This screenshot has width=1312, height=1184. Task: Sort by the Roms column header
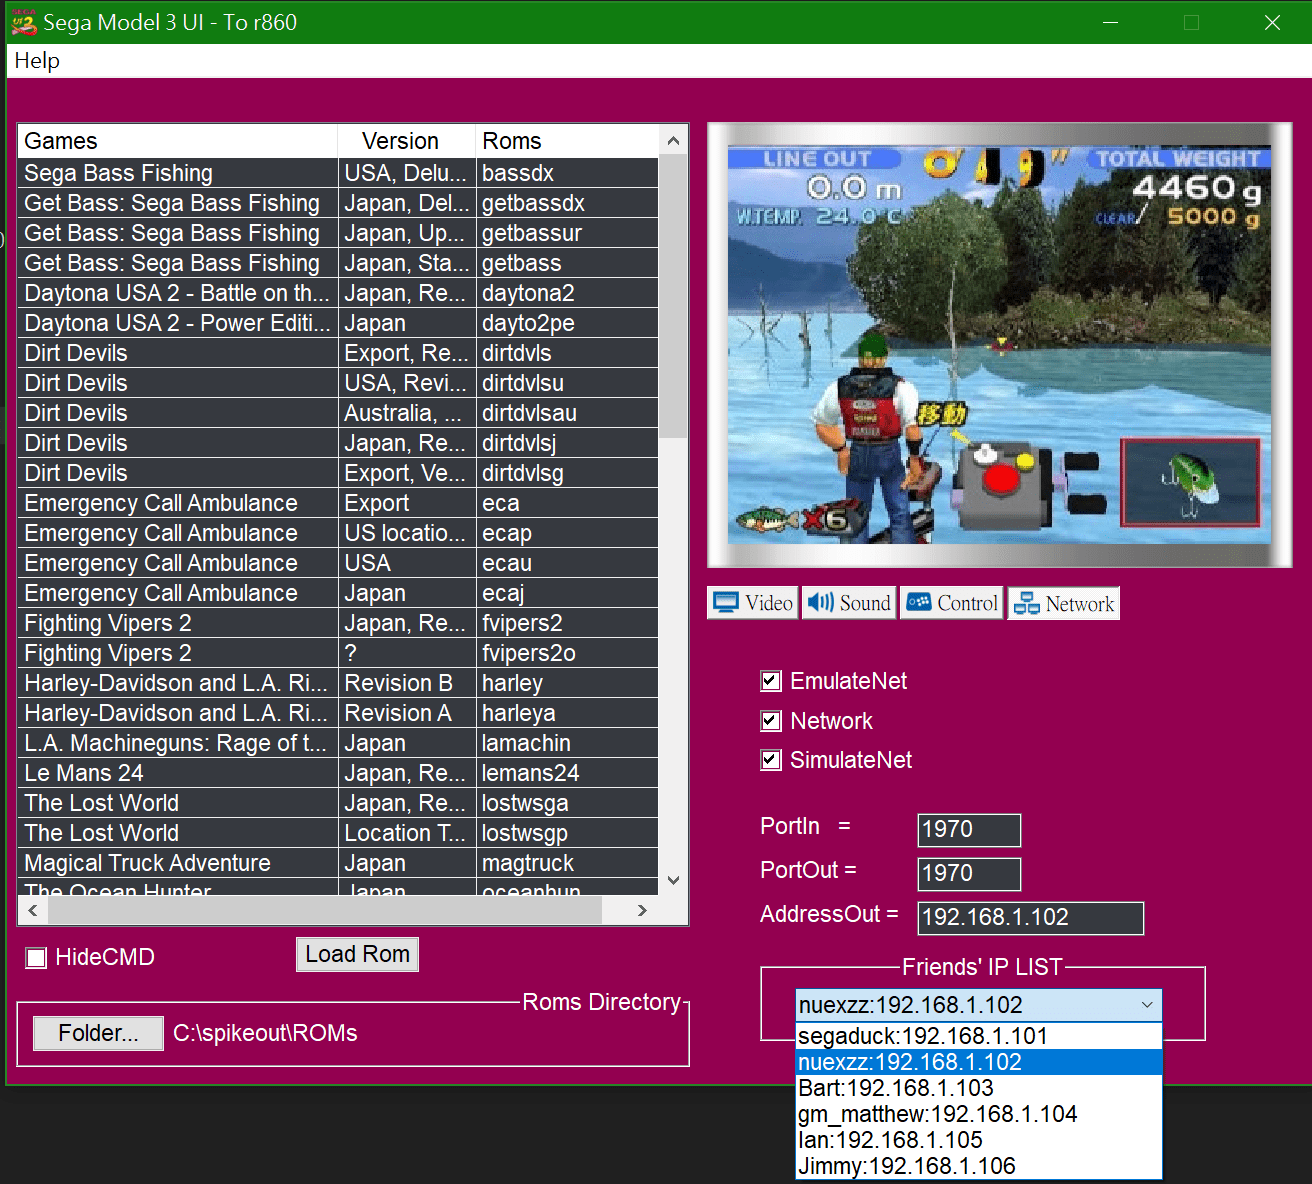click(x=567, y=141)
